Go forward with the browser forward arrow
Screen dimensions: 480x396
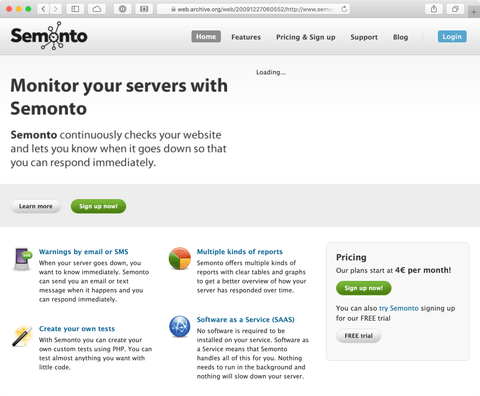[56, 9]
